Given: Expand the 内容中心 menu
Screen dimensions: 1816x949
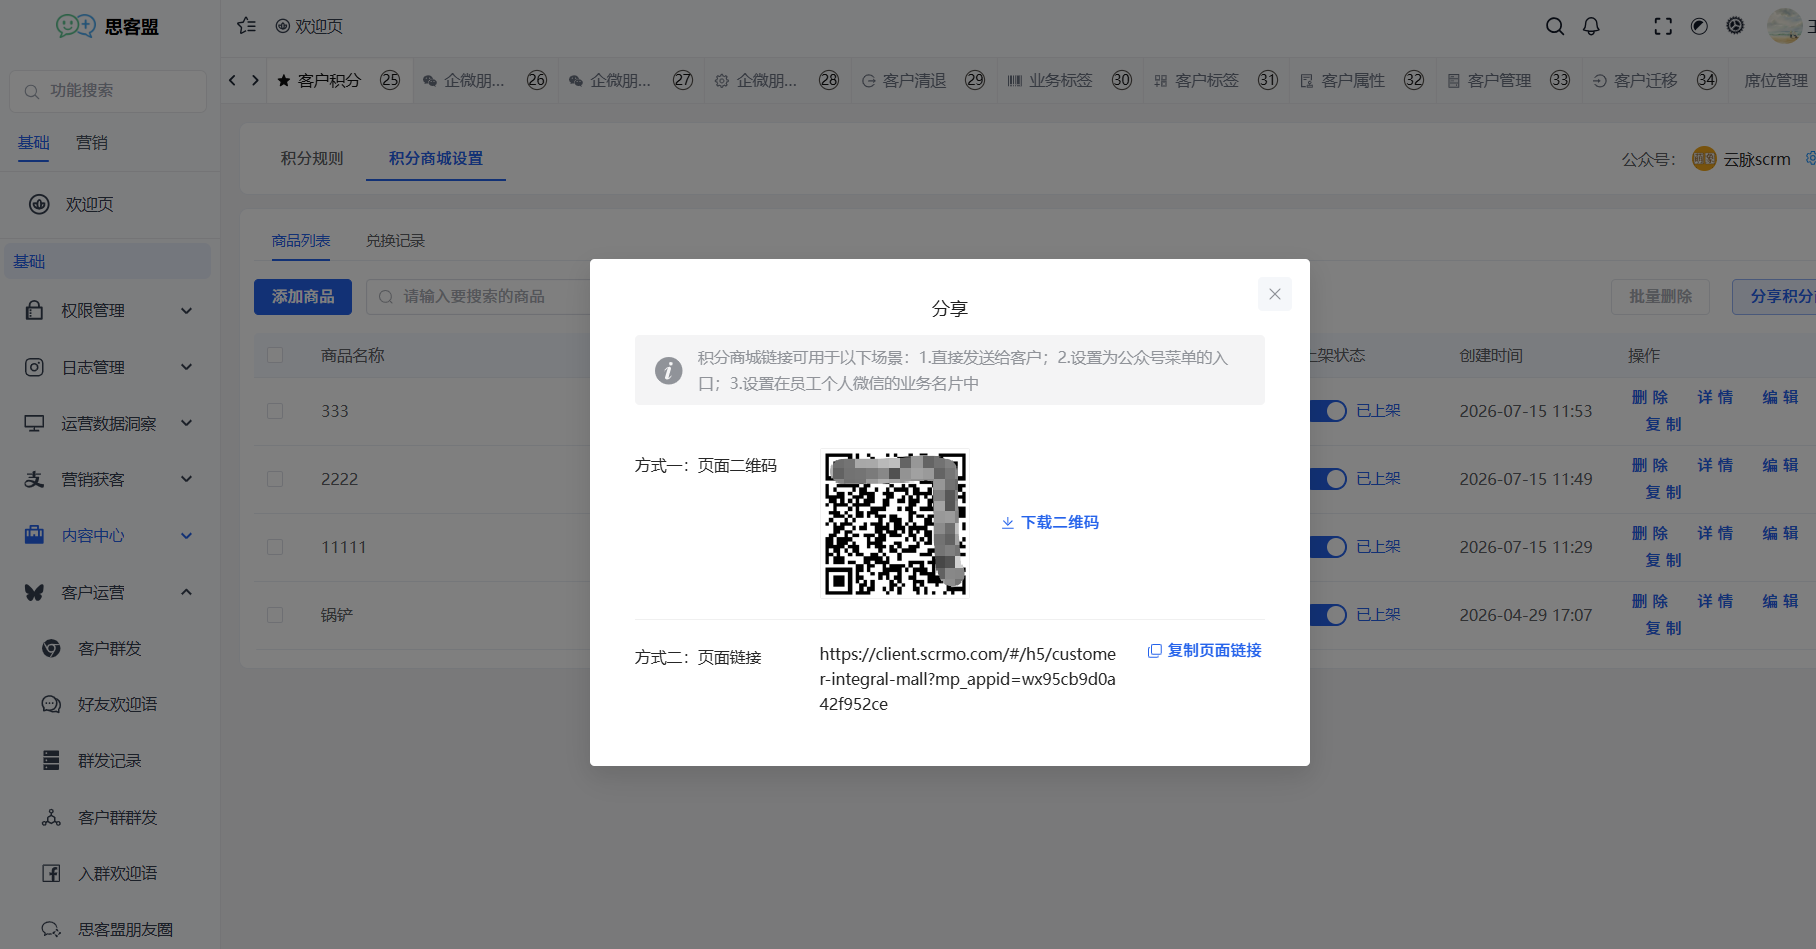Looking at the screenshot, I should point(110,535).
